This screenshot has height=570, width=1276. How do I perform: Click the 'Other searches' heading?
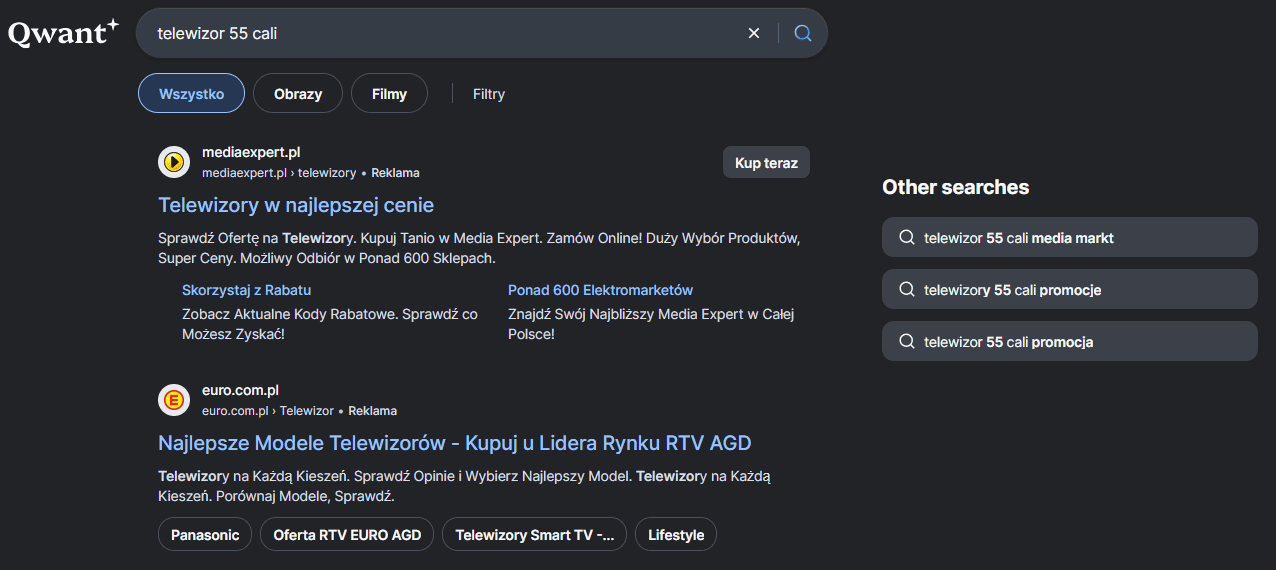955,187
